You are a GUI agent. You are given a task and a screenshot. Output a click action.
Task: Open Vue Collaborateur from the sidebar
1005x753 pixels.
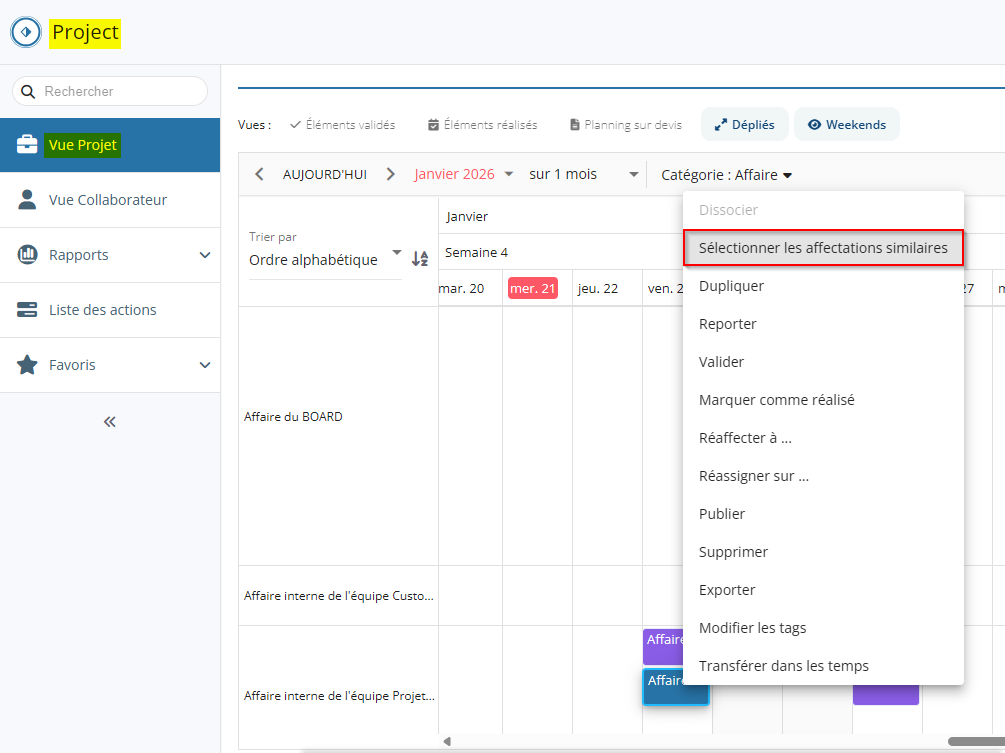[108, 200]
